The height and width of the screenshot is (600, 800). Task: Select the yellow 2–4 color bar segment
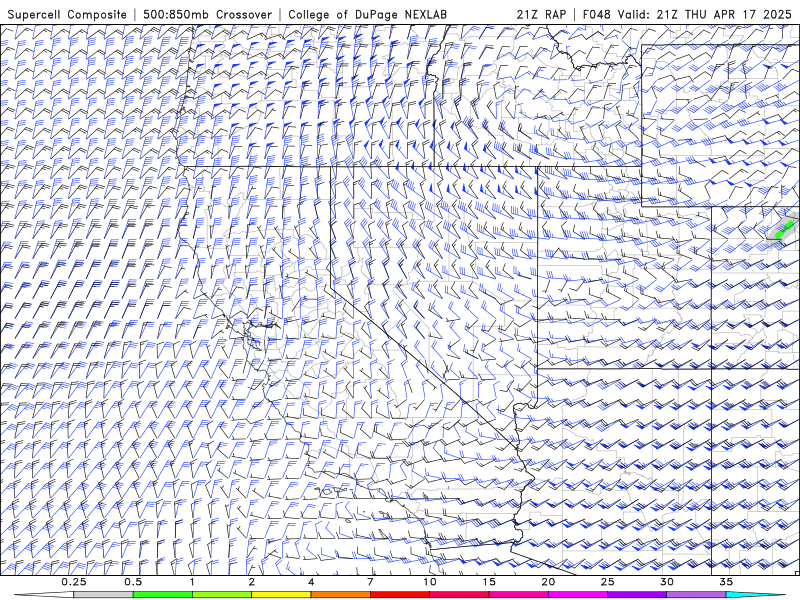click(281, 595)
